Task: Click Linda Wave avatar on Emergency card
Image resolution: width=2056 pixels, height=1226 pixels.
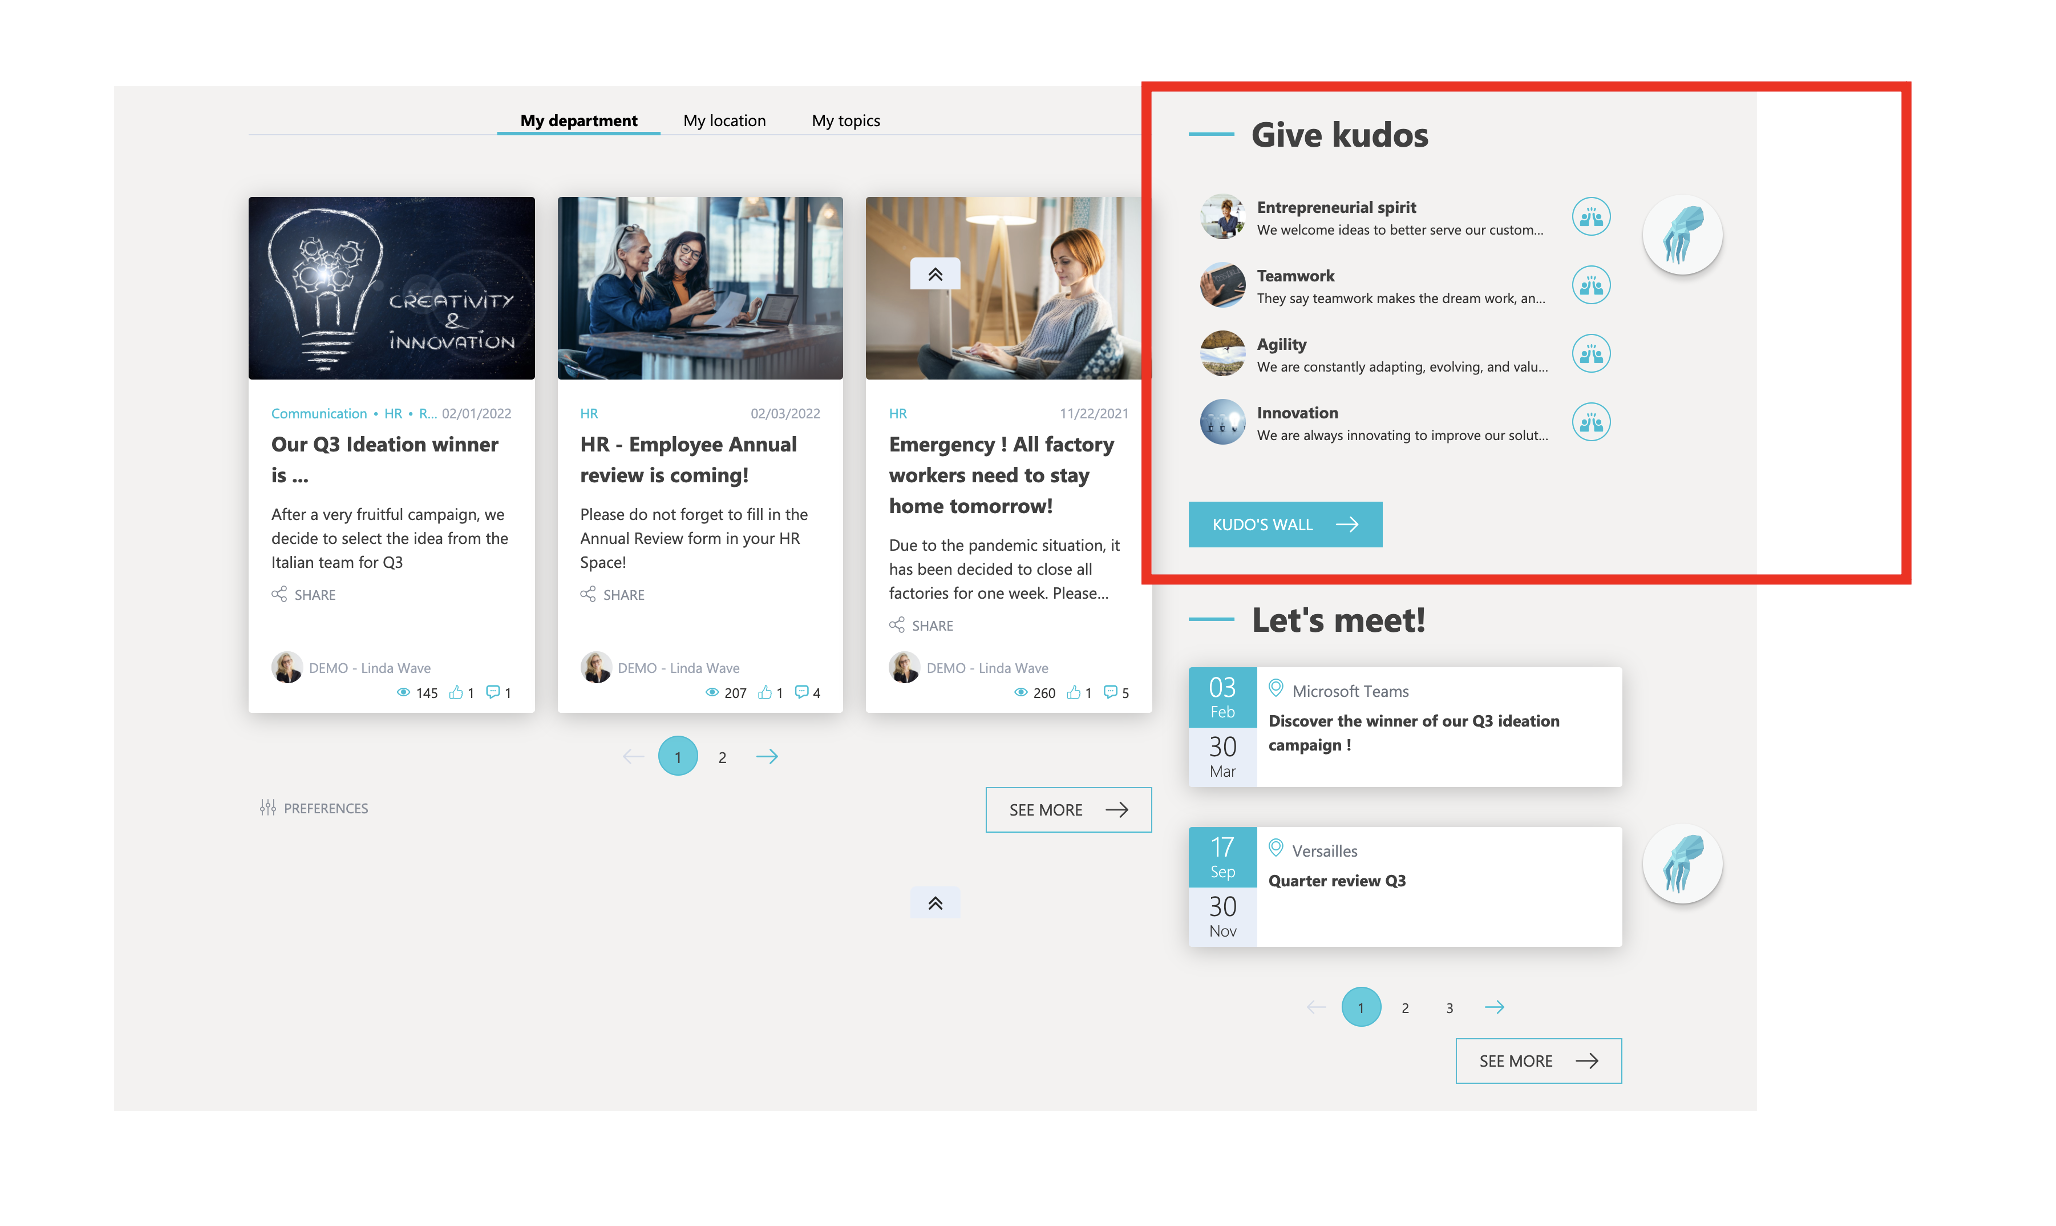Action: 905,667
